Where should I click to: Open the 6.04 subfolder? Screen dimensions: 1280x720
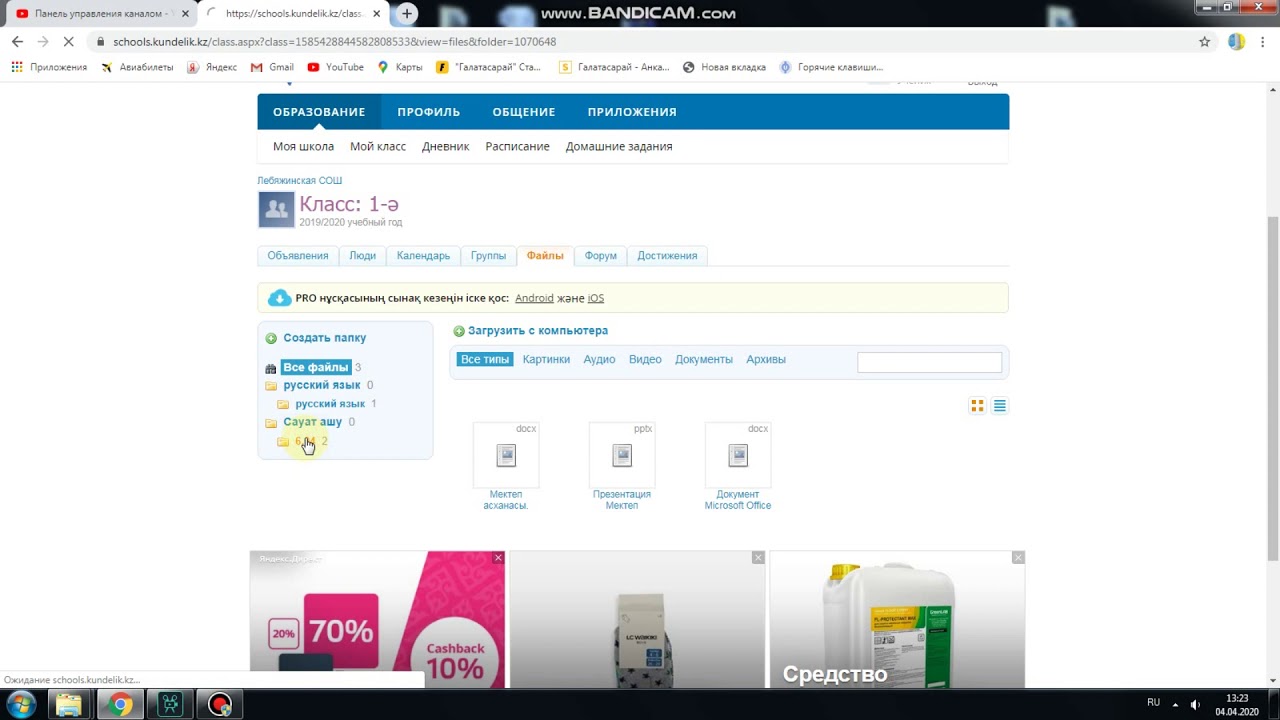pos(305,441)
